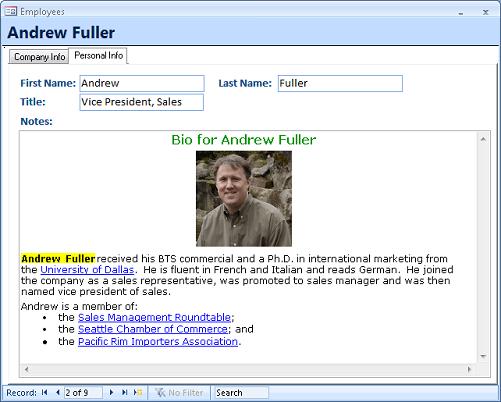Switch to Company Info tab
Image resolution: width=501 pixels, height=402 pixels.
point(39,57)
